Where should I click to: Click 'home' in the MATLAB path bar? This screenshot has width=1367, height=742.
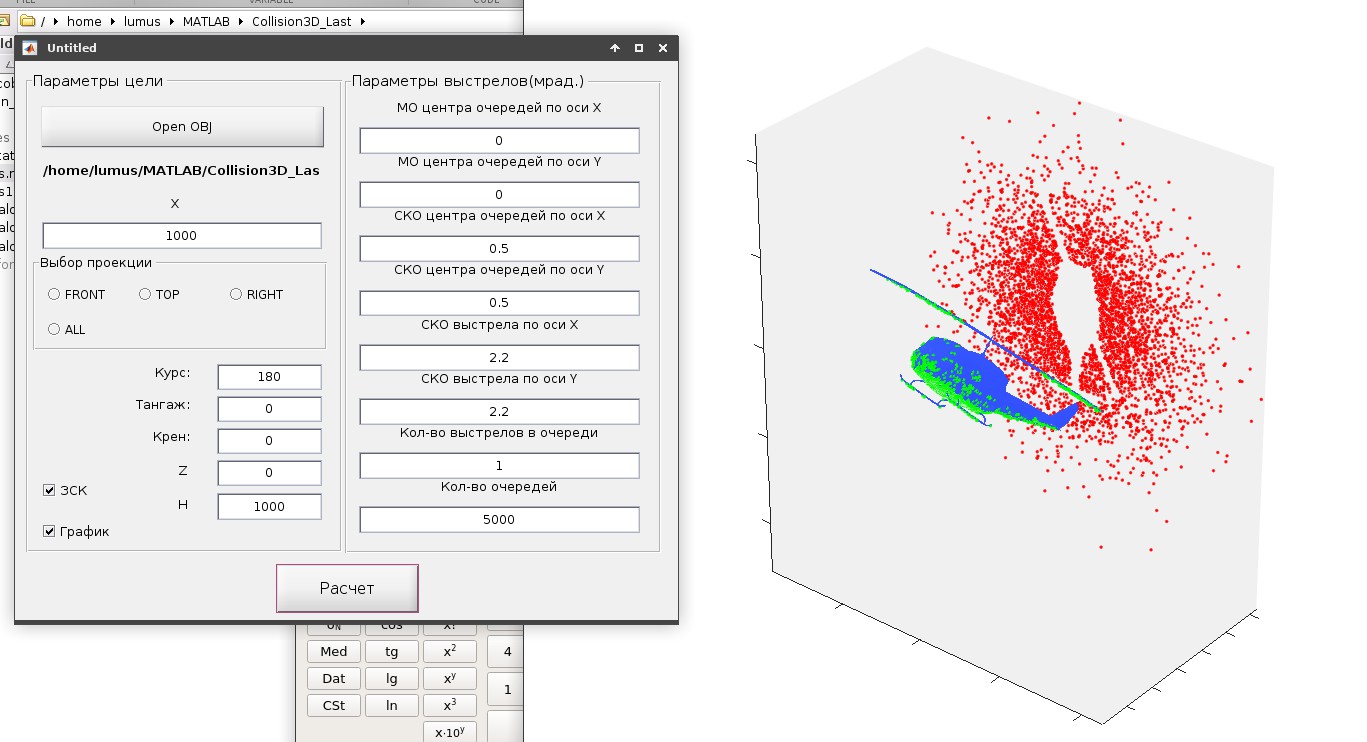(x=84, y=21)
